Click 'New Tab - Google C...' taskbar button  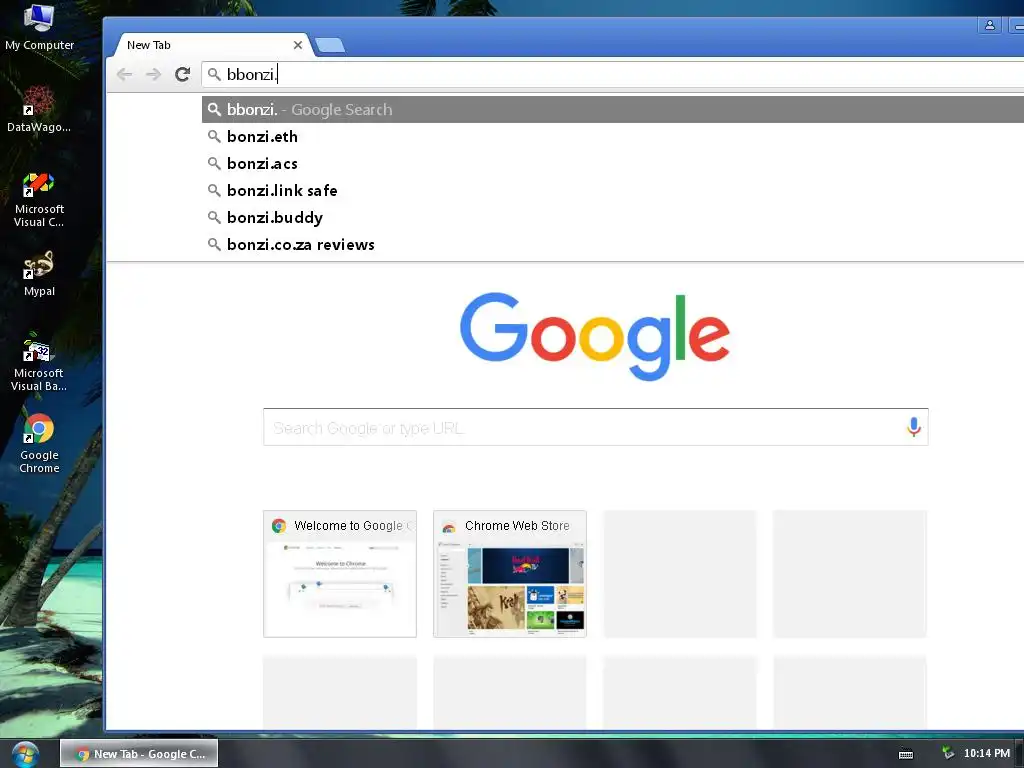(139, 754)
